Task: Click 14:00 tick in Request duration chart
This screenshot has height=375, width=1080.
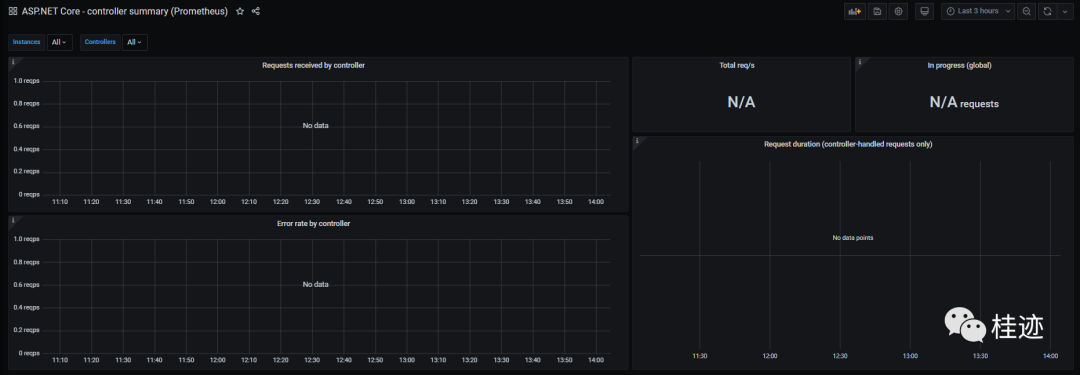Action: [x=1050, y=356]
